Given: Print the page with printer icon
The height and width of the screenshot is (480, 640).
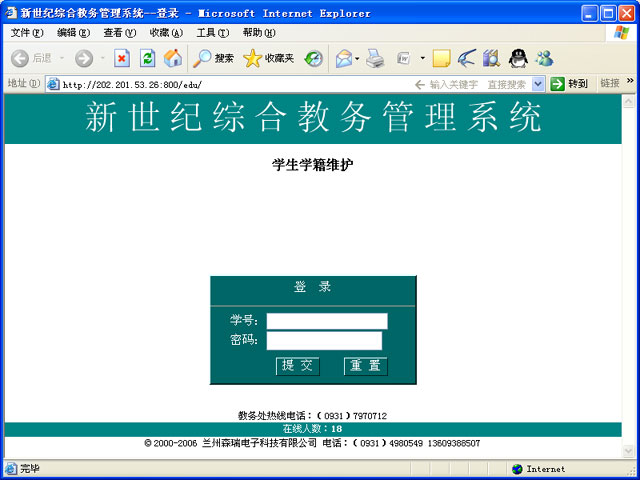Looking at the screenshot, I should click(x=375, y=58).
